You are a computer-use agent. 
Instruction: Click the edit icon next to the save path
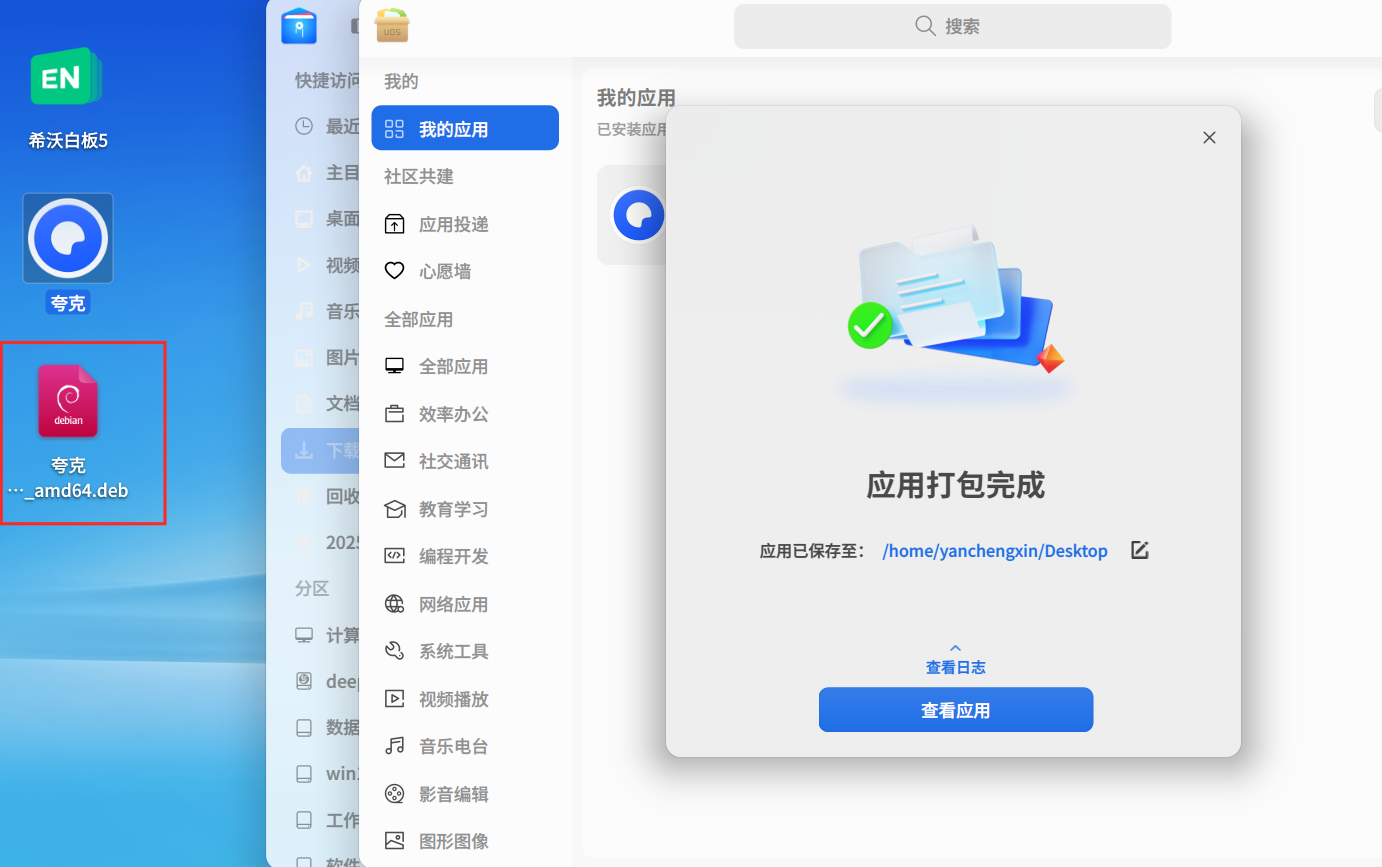point(1139,550)
